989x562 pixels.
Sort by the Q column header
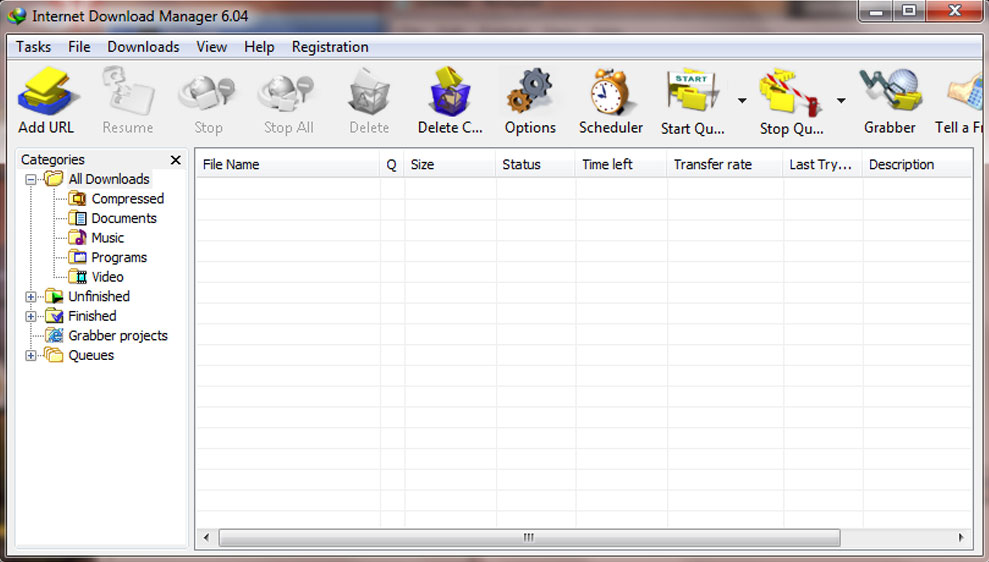click(x=392, y=165)
